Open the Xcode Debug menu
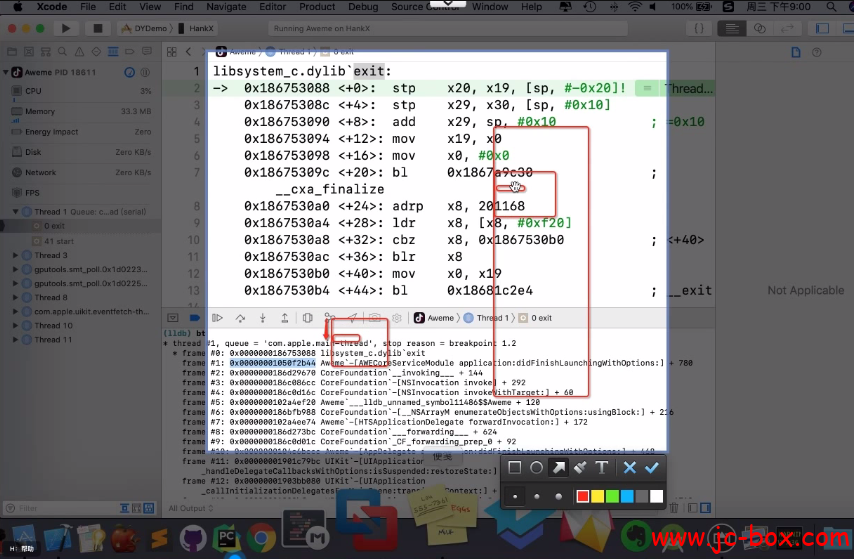This screenshot has height=559, width=854. pos(363,7)
